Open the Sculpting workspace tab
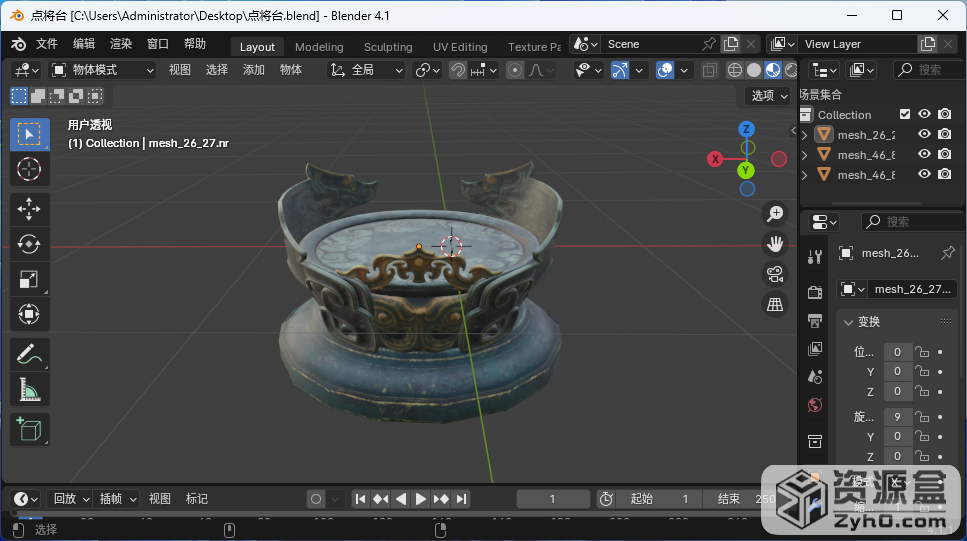Image resolution: width=967 pixels, height=541 pixels. (x=388, y=47)
